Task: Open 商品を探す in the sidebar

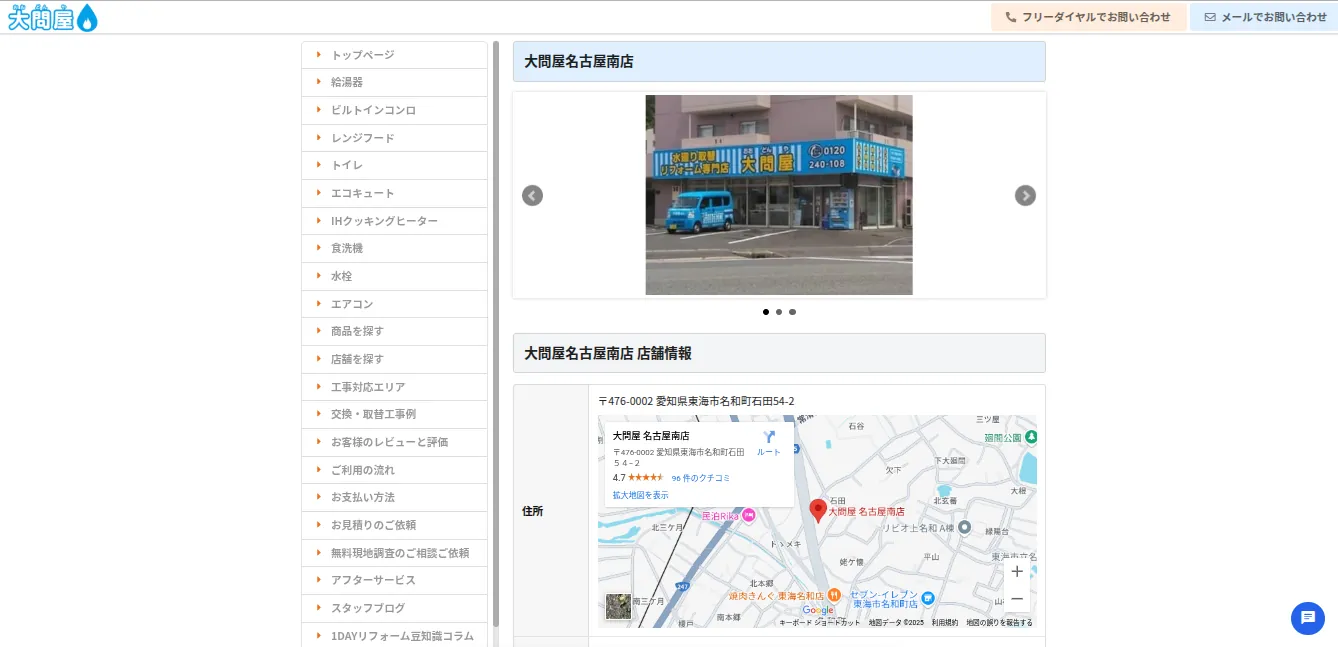Action: [x=394, y=331]
